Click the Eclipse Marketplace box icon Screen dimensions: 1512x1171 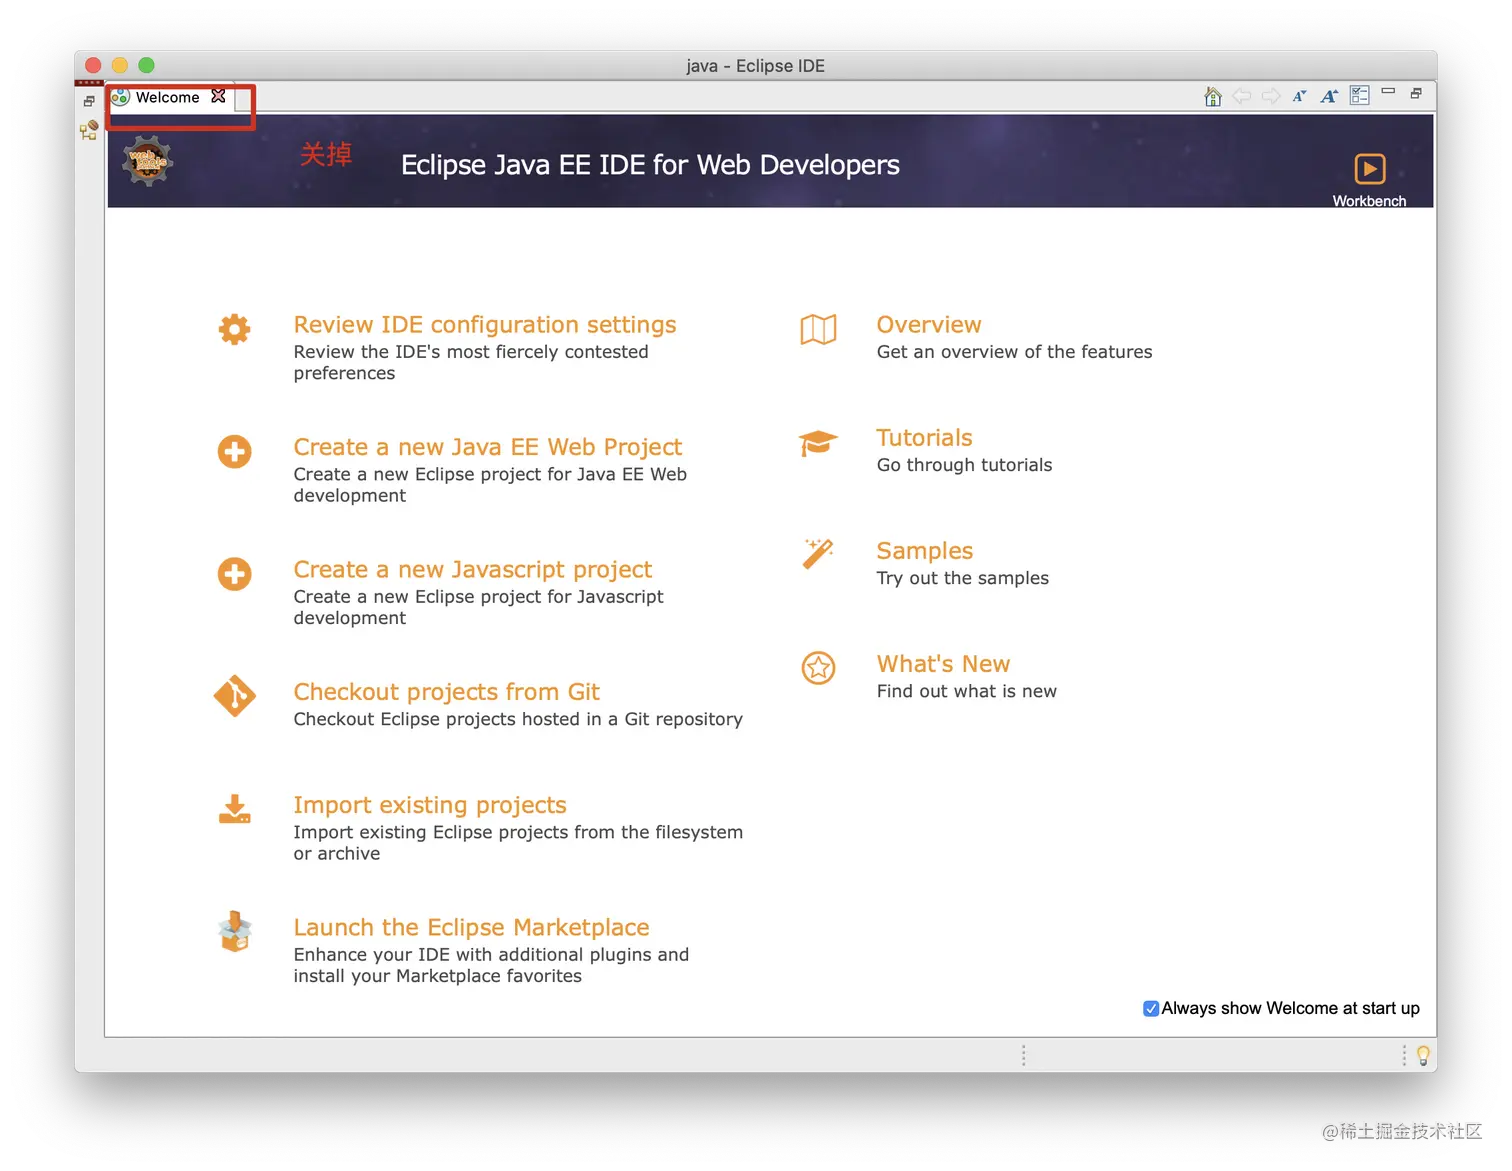point(235,932)
